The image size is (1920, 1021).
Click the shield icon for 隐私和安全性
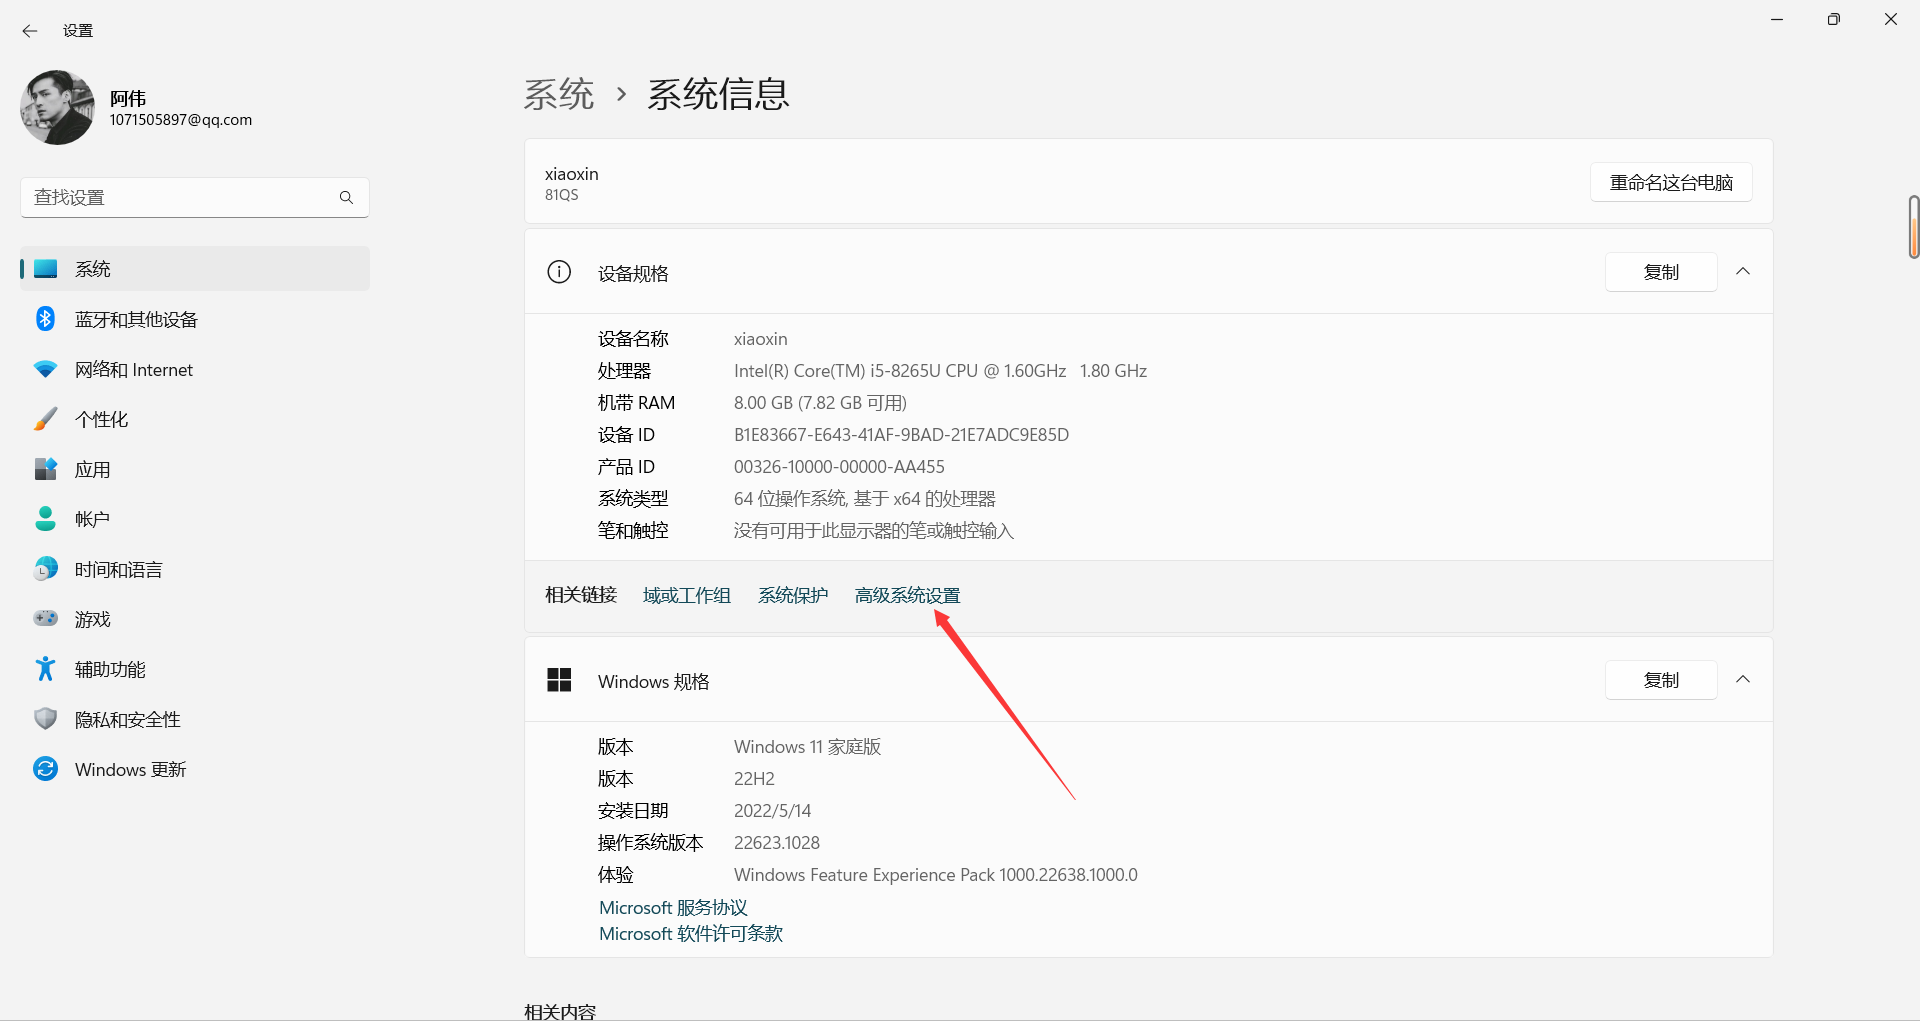46,719
